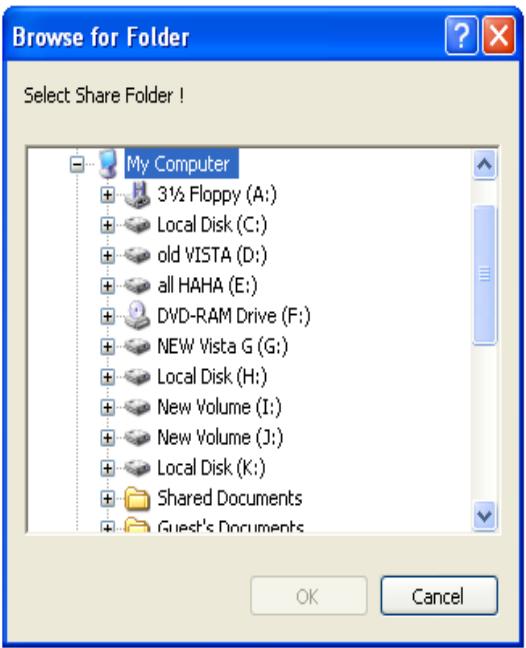Click the scrollbar up arrow
The width and height of the screenshot is (526, 648).
(x=484, y=164)
